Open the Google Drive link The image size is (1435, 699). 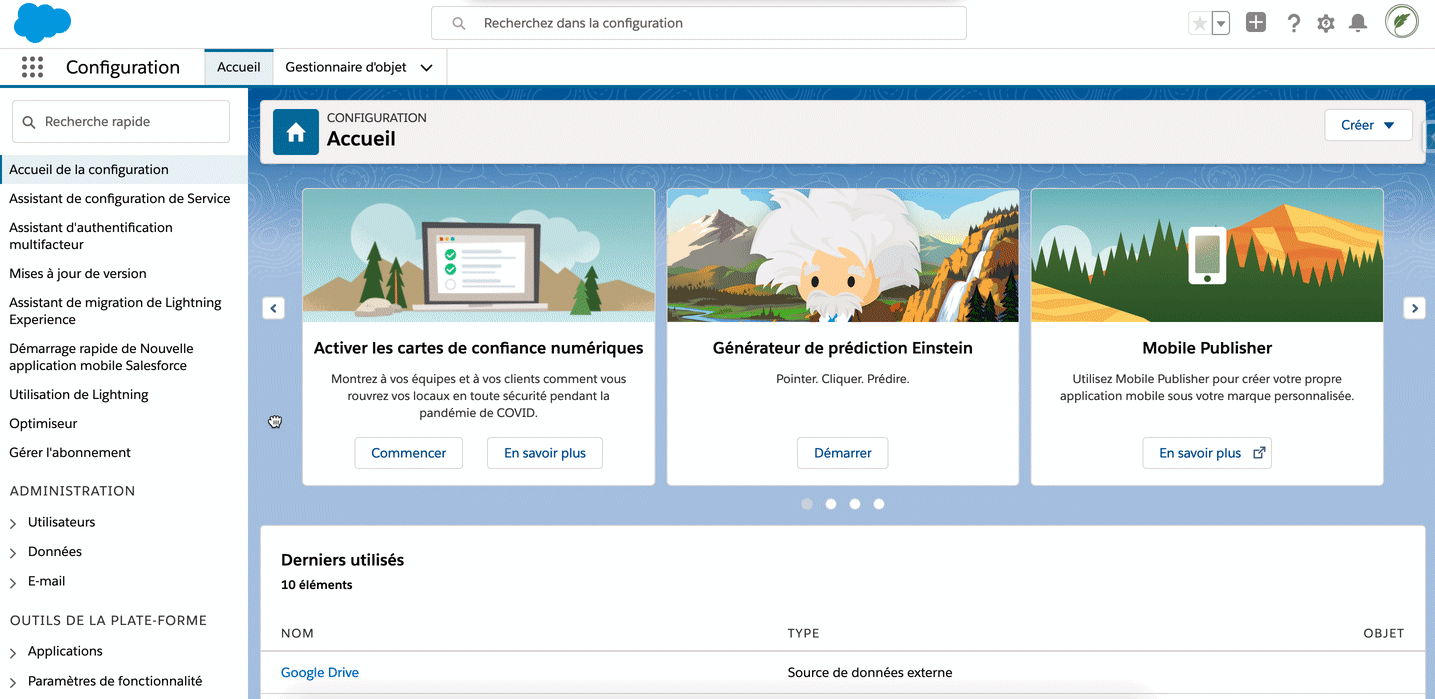pyautogui.click(x=319, y=672)
